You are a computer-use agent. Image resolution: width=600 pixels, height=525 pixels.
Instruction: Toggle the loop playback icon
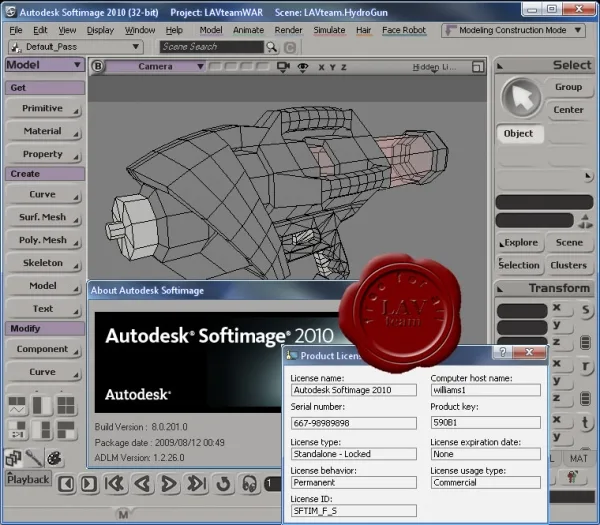pos(223,484)
